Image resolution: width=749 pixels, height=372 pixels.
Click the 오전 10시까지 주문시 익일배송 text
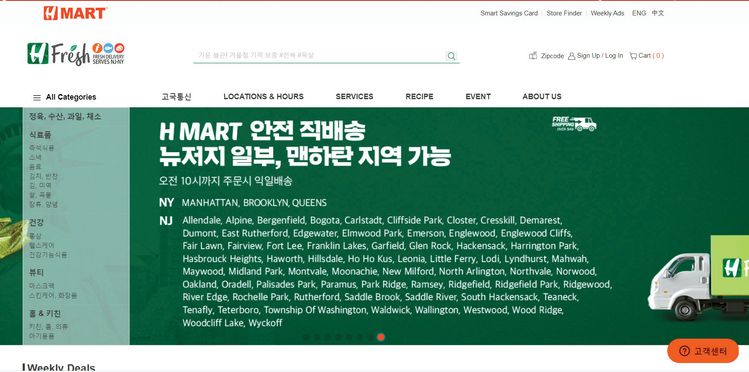[225, 181]
